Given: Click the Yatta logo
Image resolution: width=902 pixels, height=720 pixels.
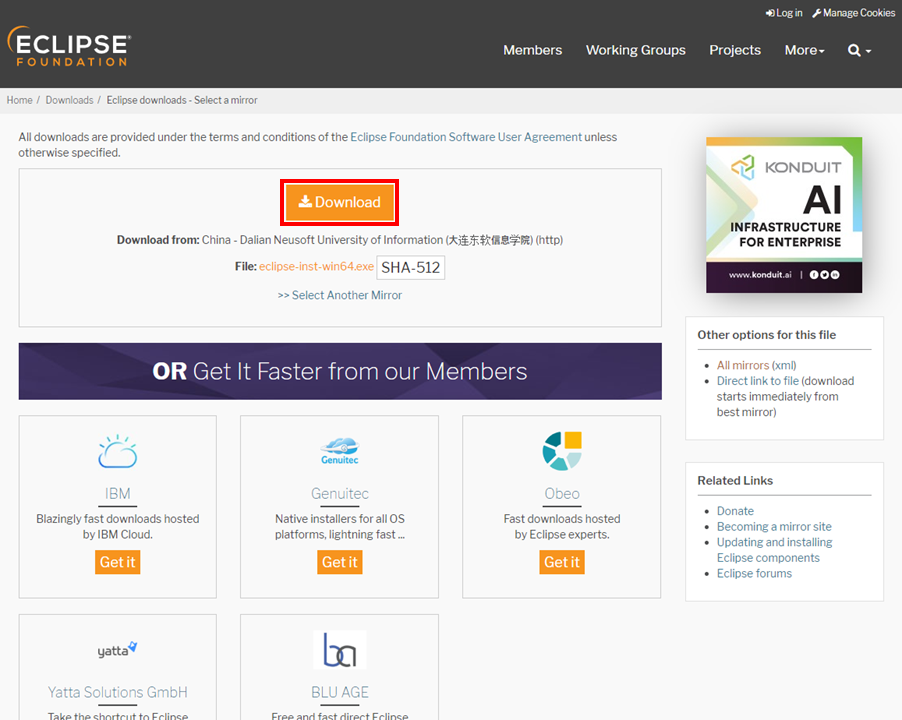Looking at the screenshot, I should (117, 650).
